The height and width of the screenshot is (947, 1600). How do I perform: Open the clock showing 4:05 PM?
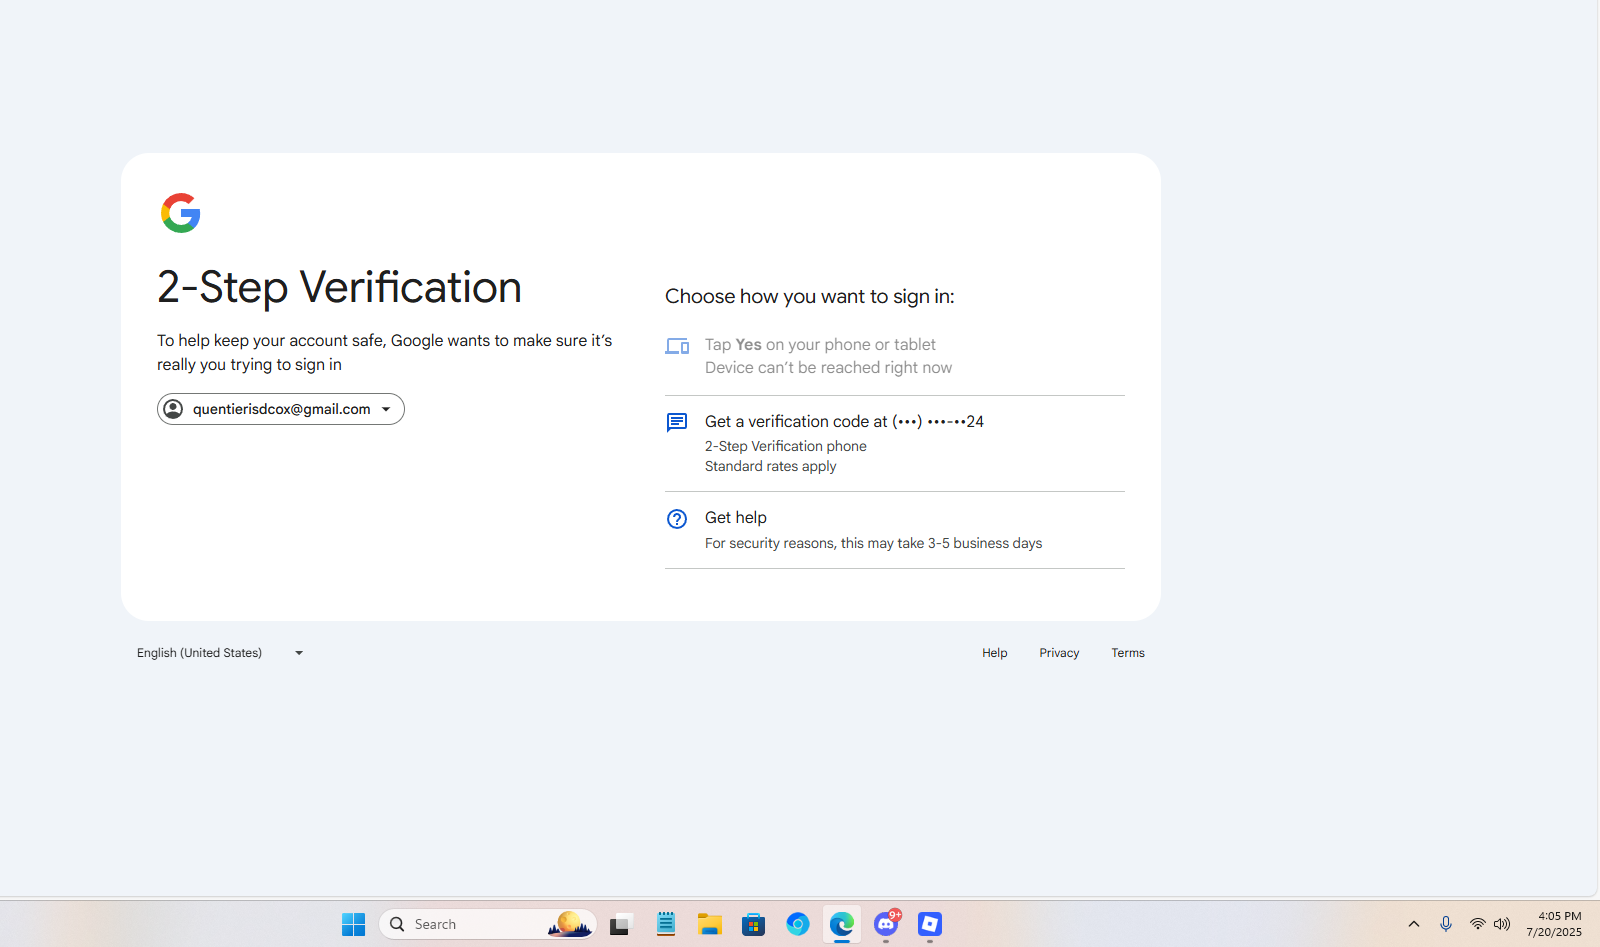point(1554,924)
